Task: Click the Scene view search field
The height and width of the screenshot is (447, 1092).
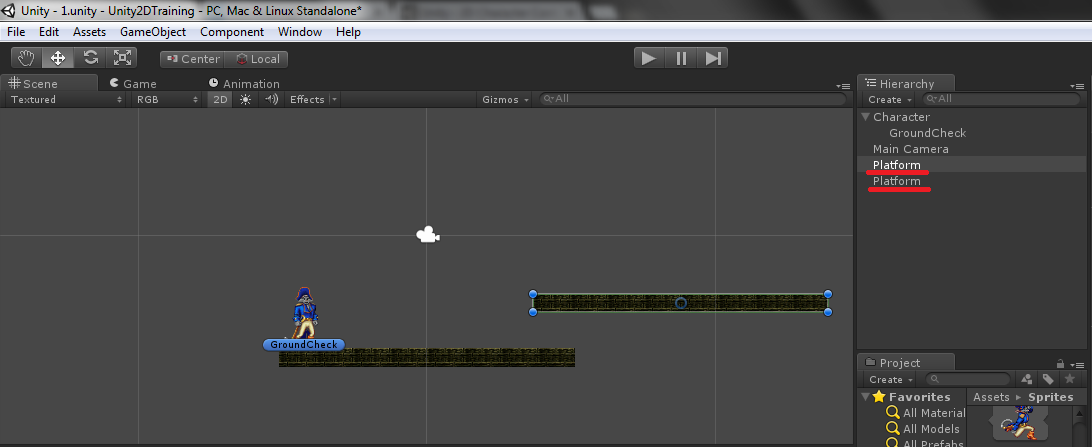Action: pos(693,99)
